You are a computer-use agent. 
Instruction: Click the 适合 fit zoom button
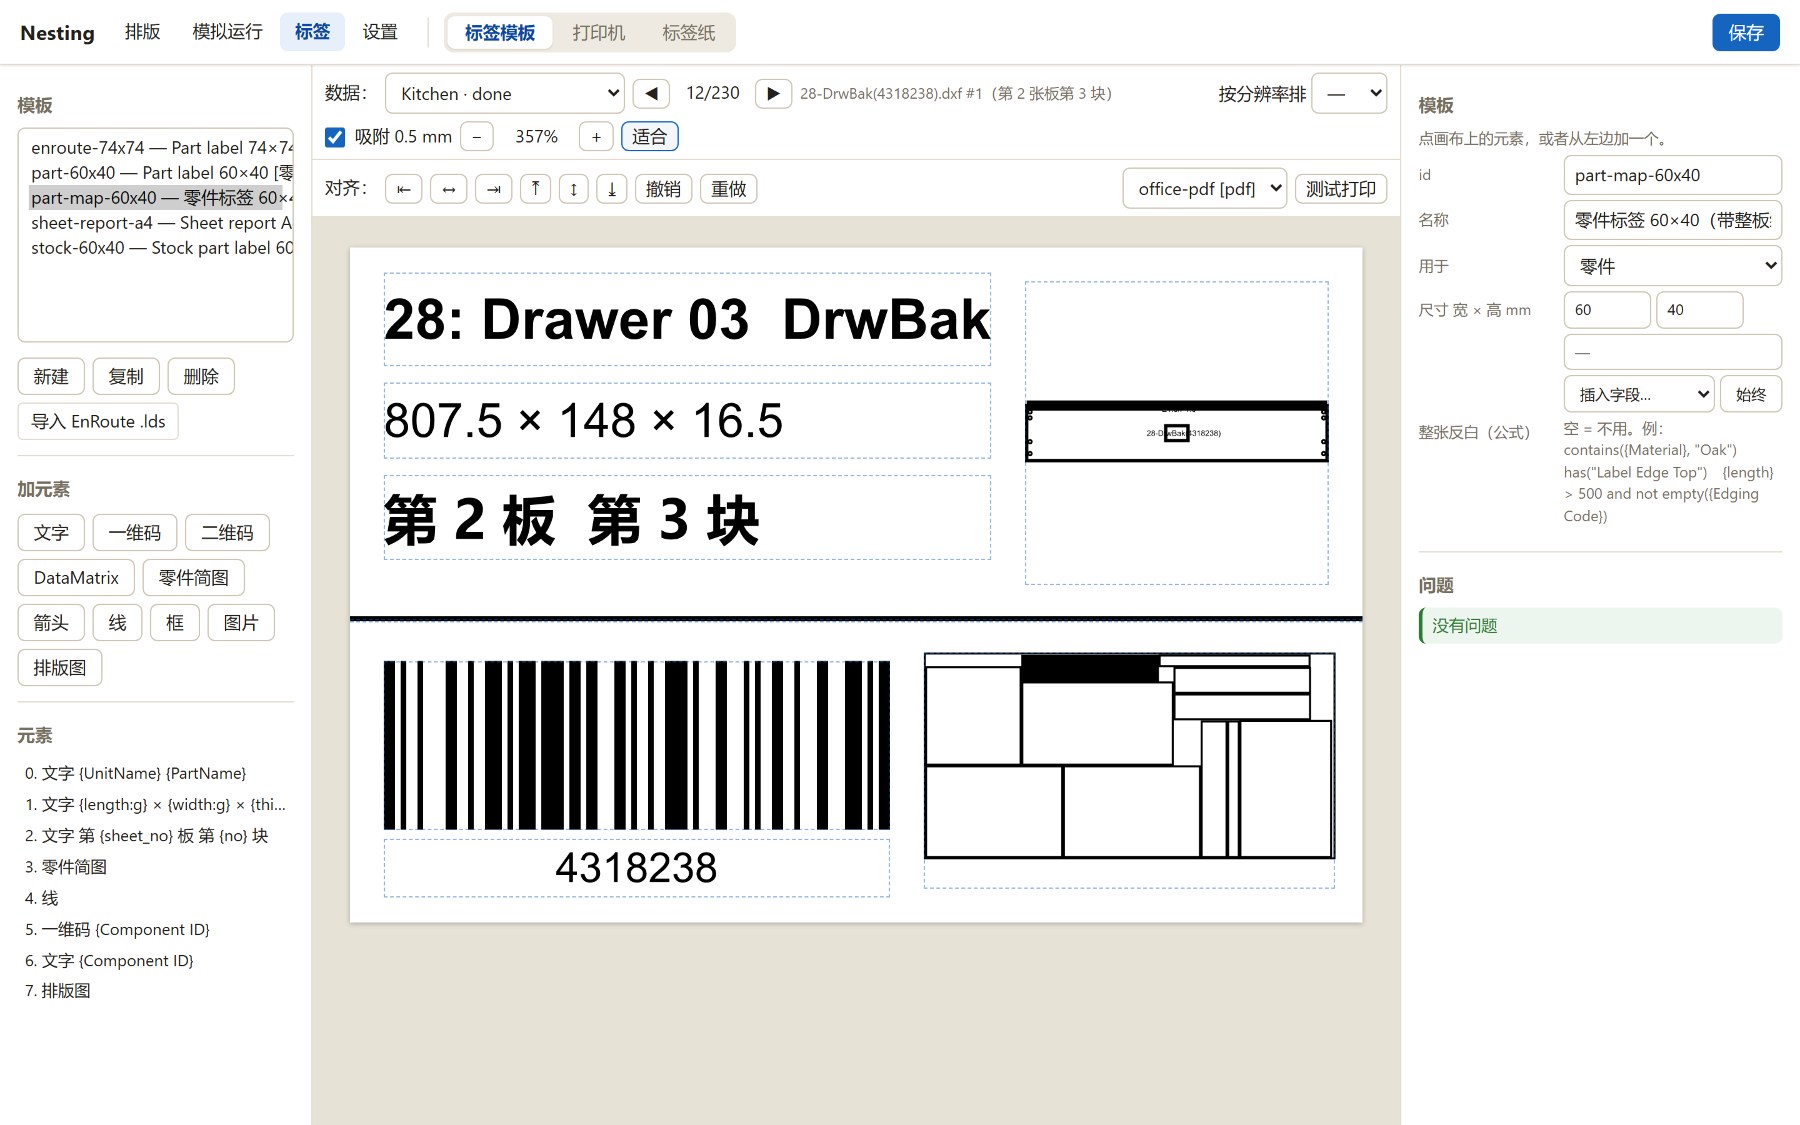tap(650, 137)
